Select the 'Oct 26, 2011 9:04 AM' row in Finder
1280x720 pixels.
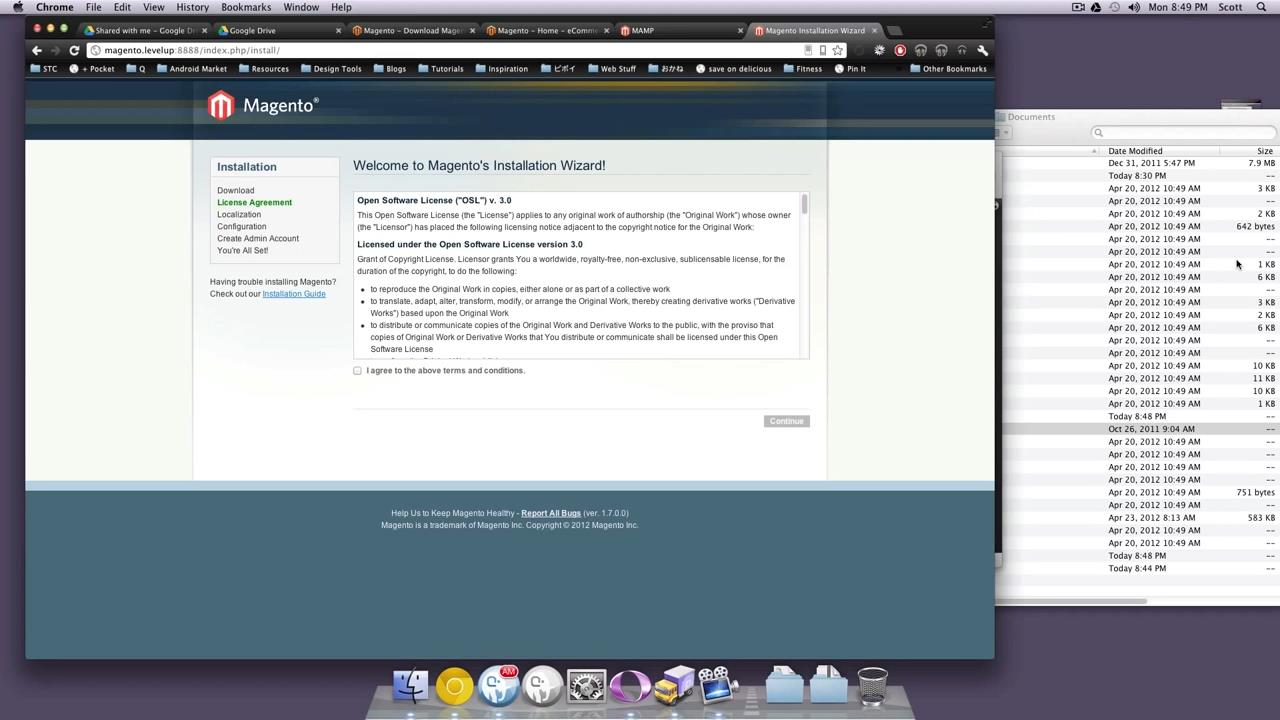[1139, 429]
